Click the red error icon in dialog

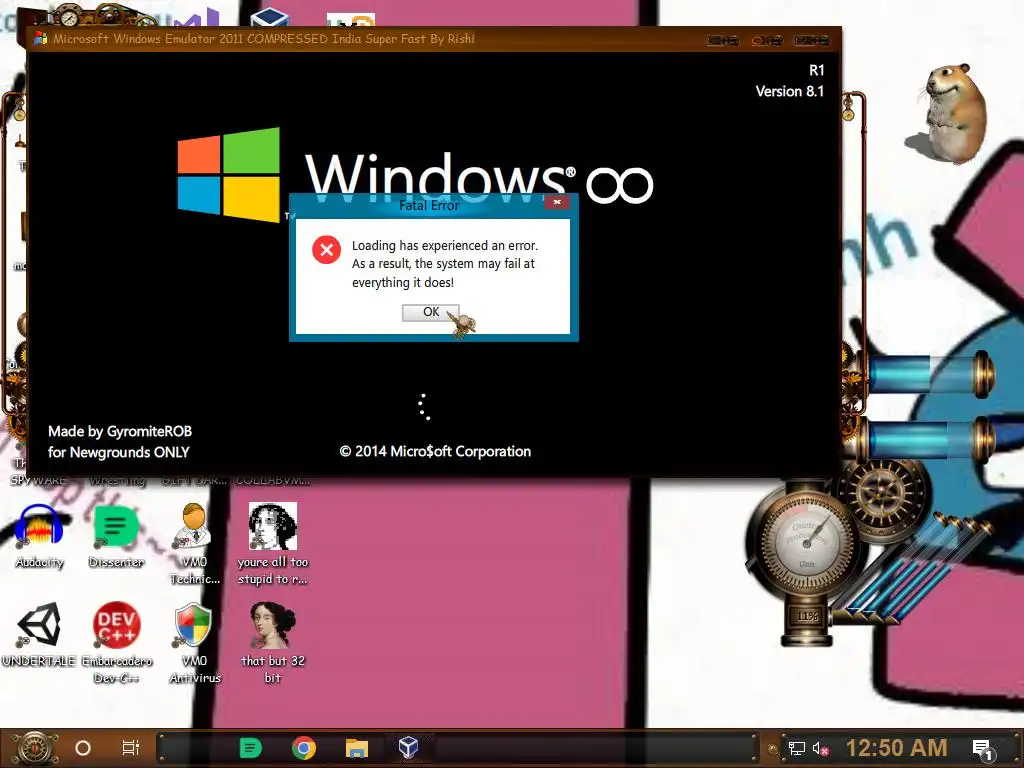point(327,249)
